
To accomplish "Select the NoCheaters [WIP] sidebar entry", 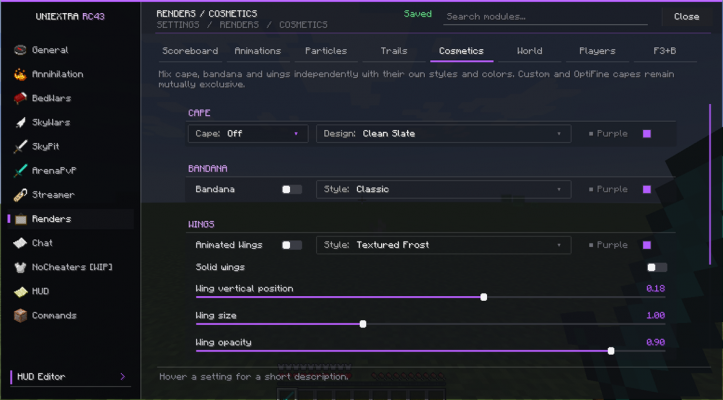I will tap(71, 267).
